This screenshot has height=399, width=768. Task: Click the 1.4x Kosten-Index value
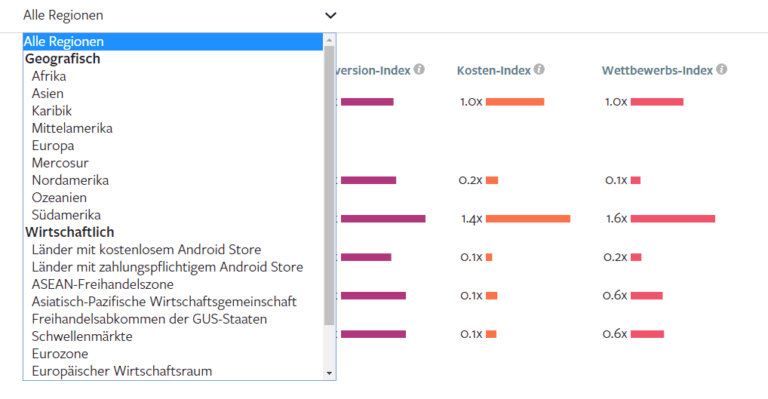coord(472,219)
